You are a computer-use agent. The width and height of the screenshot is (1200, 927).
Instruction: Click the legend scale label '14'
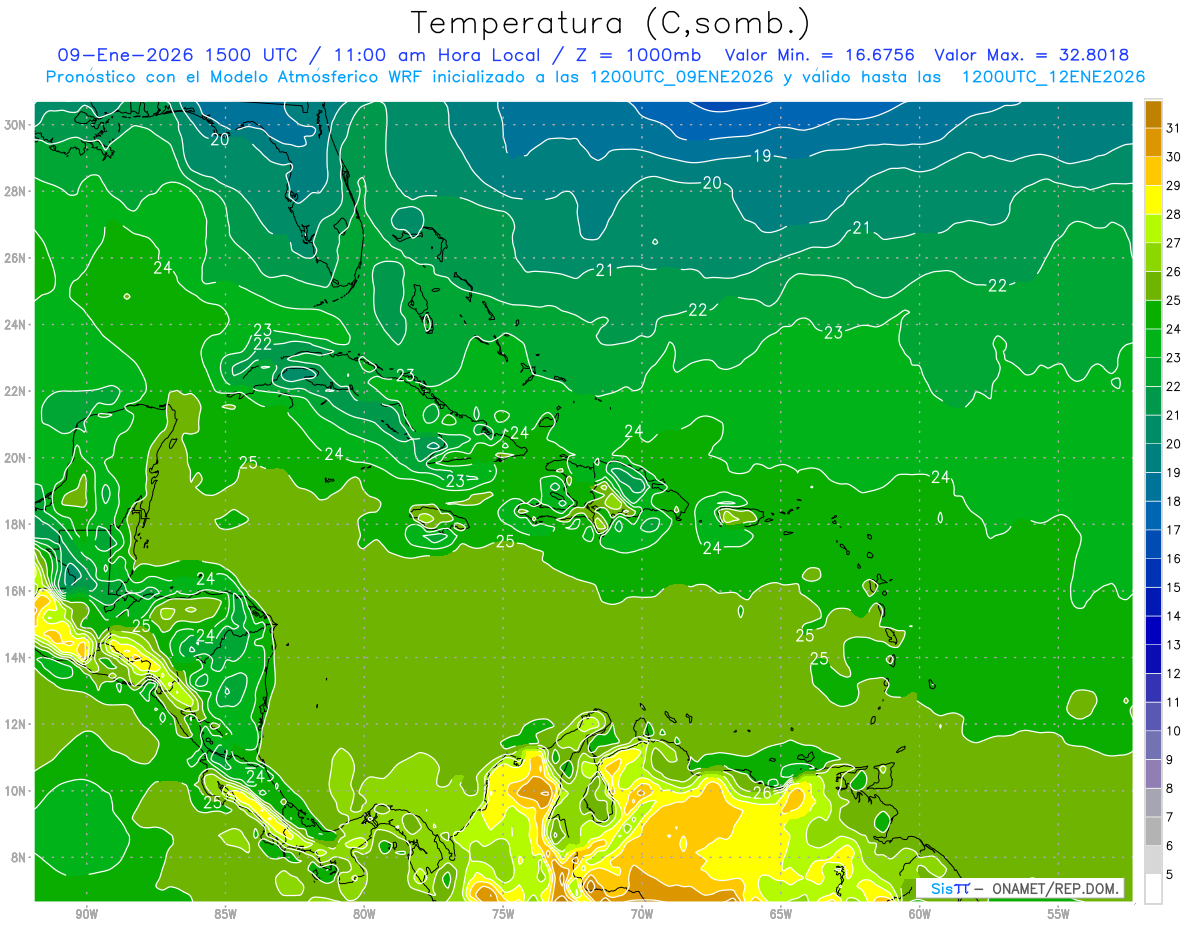pyautogui.click(x=1174, y=617)
